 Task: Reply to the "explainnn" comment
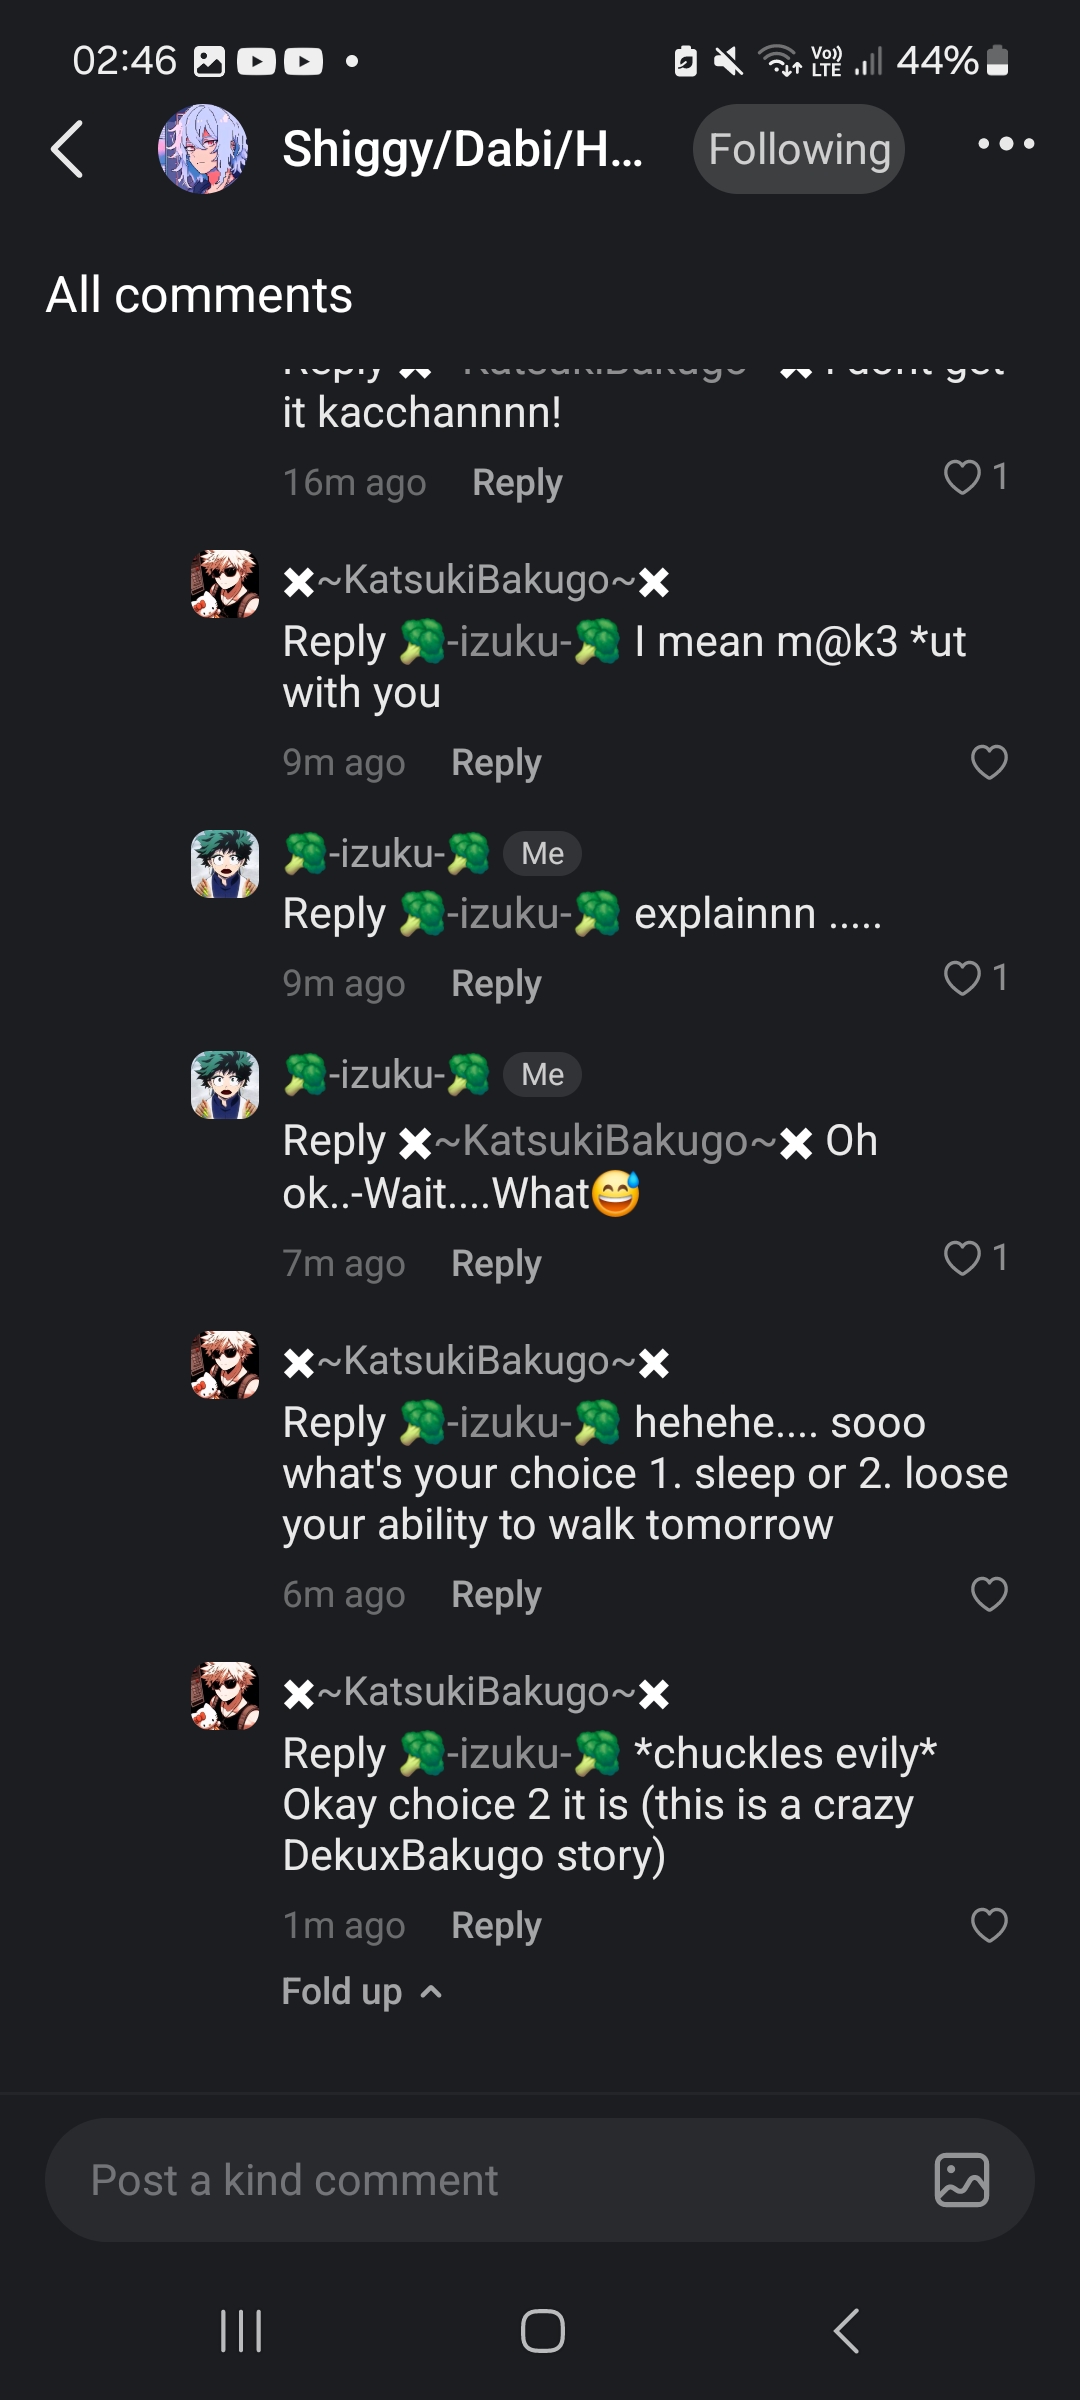(496, 984)
